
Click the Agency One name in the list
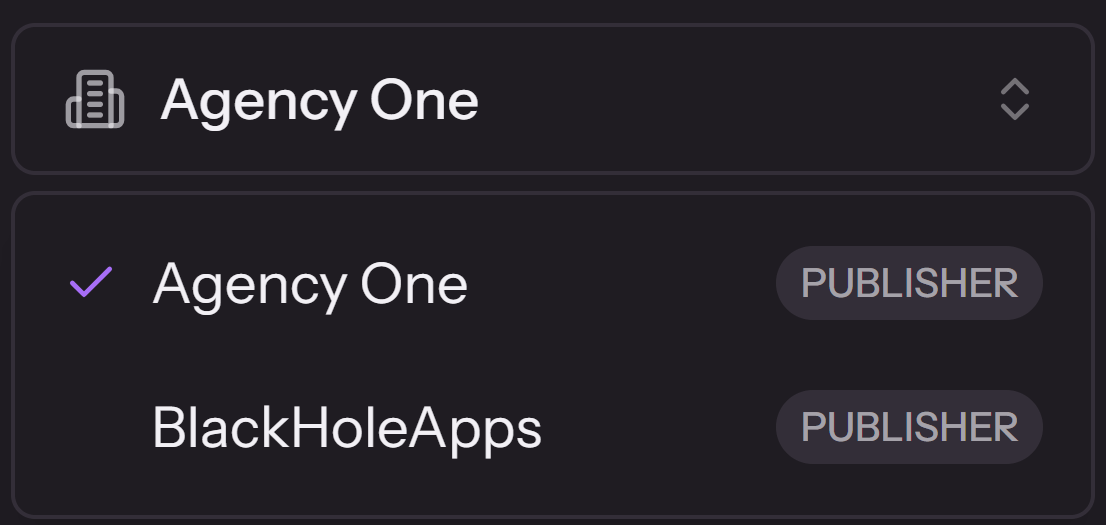click(310, 284)
